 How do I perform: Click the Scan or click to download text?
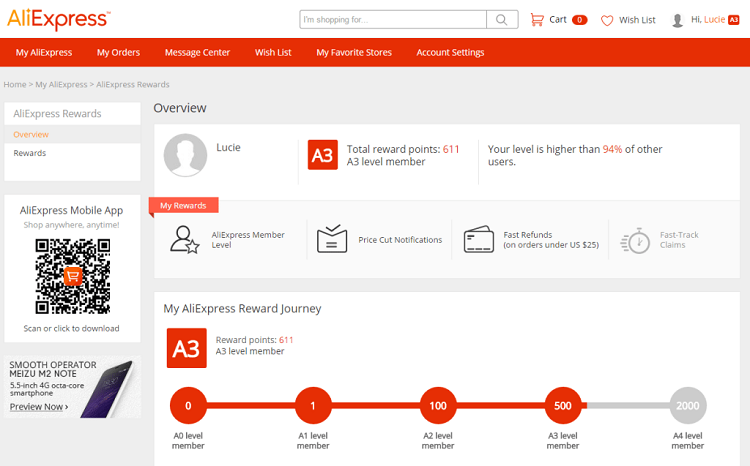[x=71, y=328]
